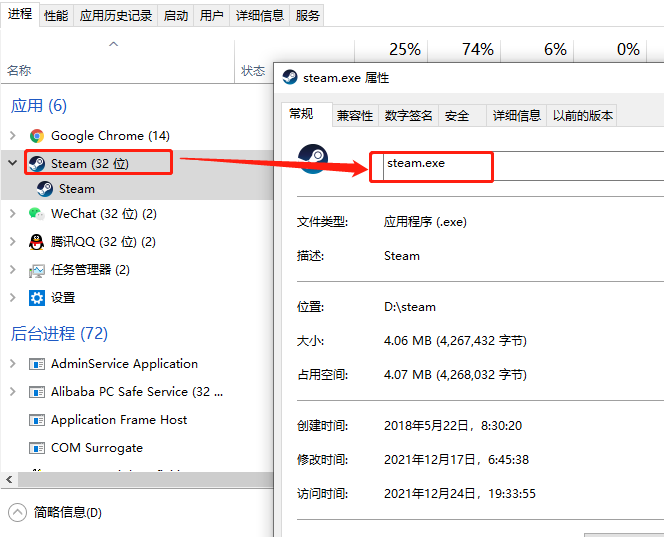This screenshot has height=537, width=664.
Task: Click the 简略信息(D) button
Action: click(55, 513)
